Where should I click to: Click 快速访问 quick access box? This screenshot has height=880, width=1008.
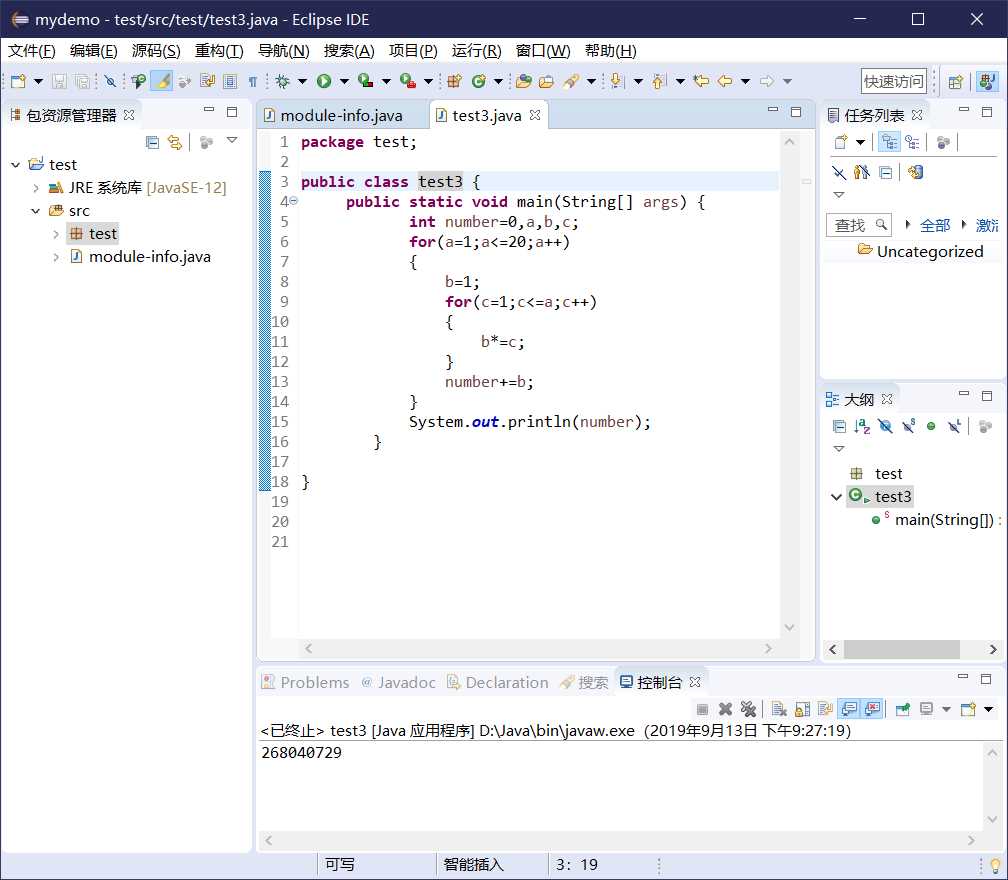coord(894,82)
